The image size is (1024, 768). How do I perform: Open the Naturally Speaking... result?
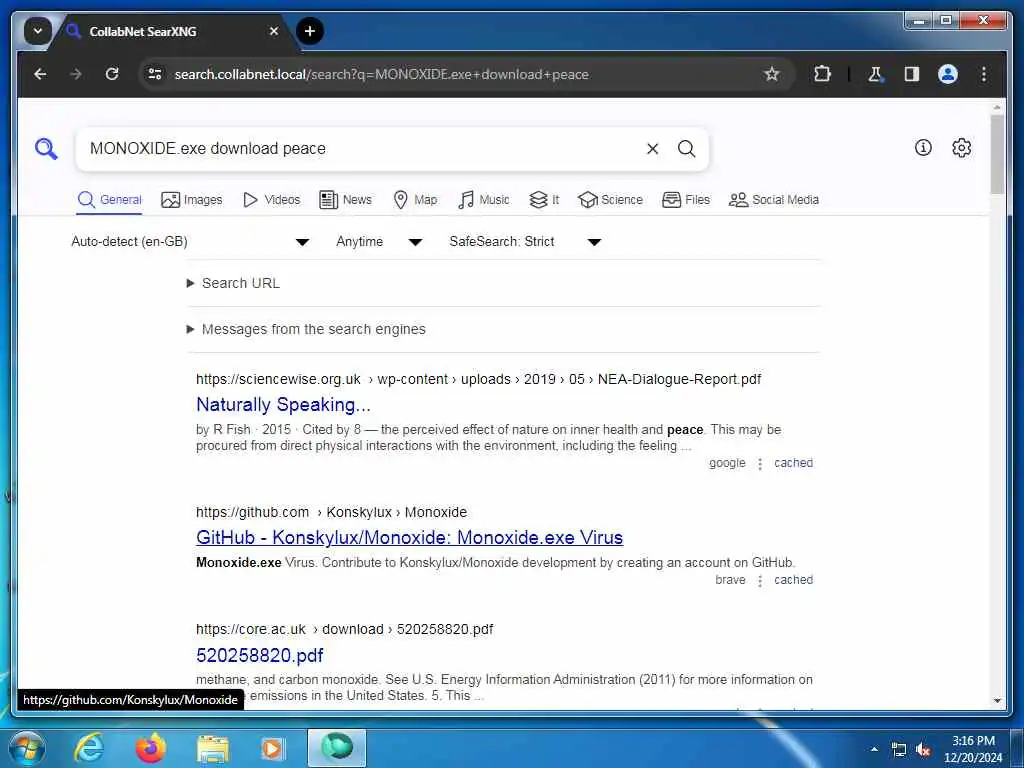coord(283,405)
